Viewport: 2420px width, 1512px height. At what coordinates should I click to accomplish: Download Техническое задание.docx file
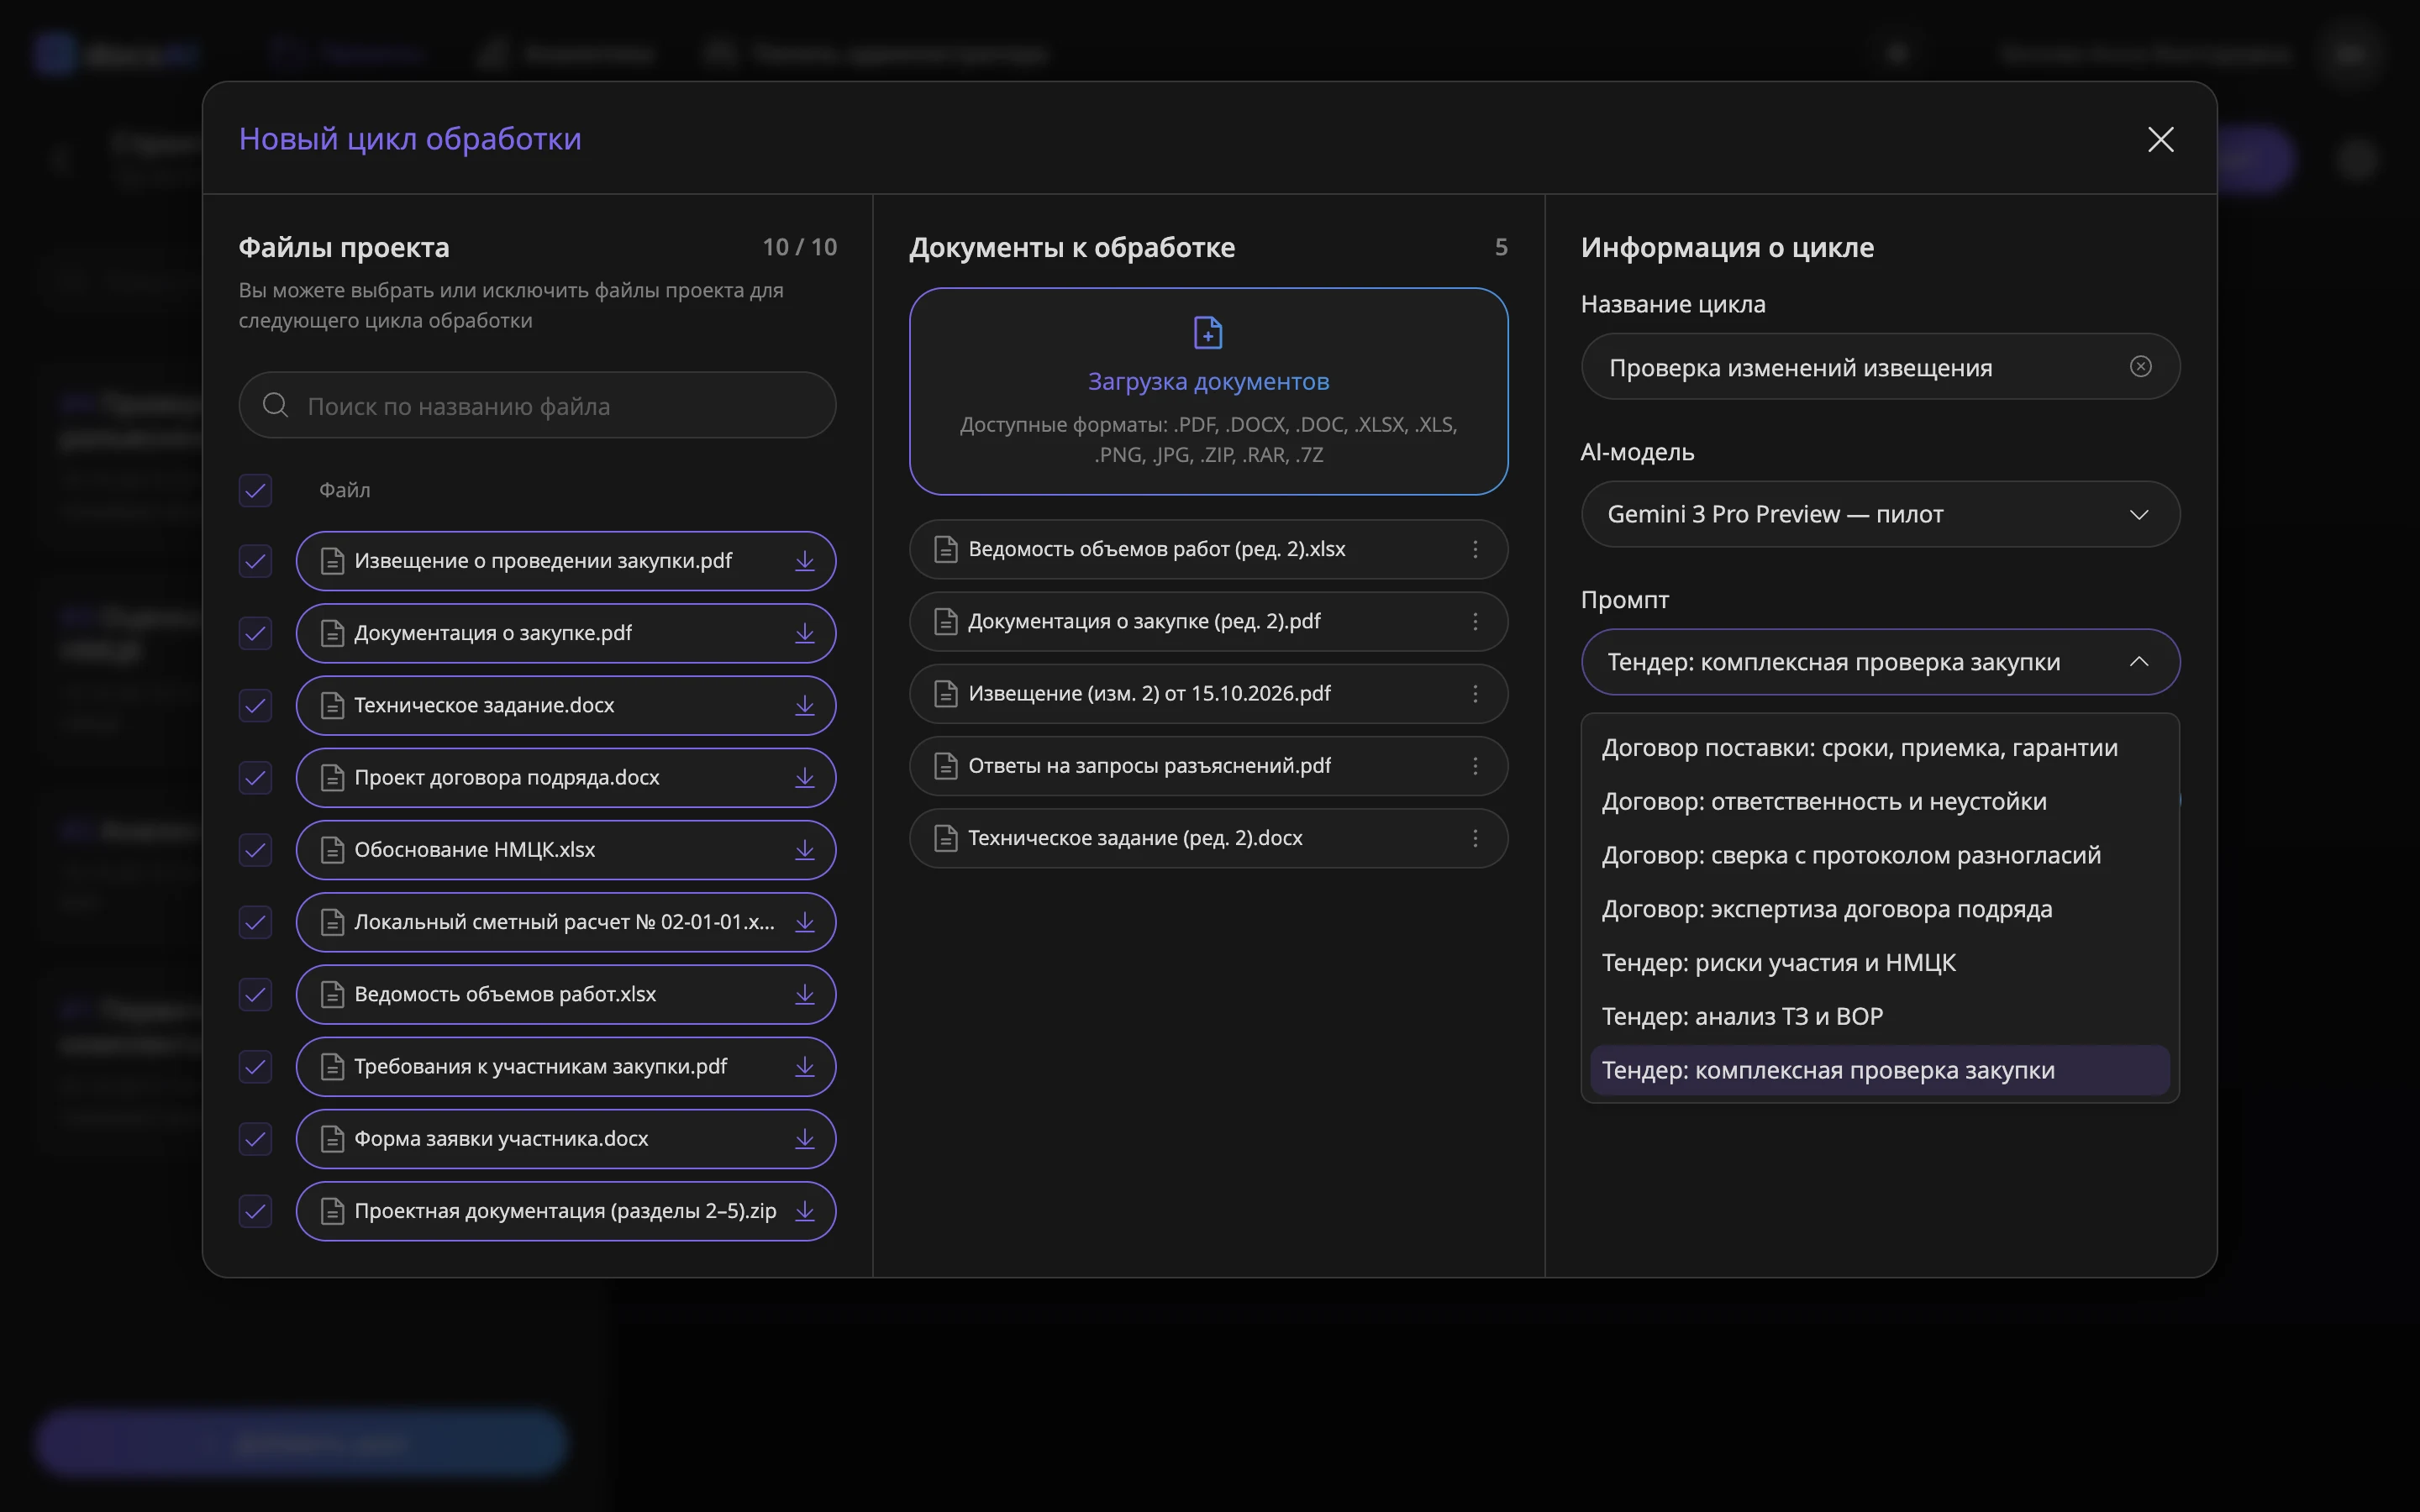(804, 706)
